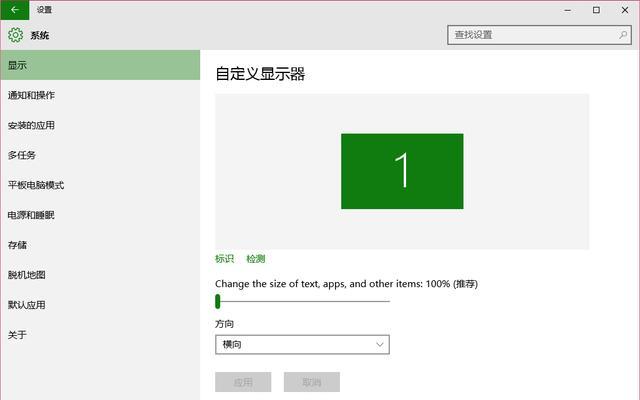Image resolution: width=640 pixels, height=400 pixels.
Task: Click the gear icon beside 系统
Action: [16, 35]
